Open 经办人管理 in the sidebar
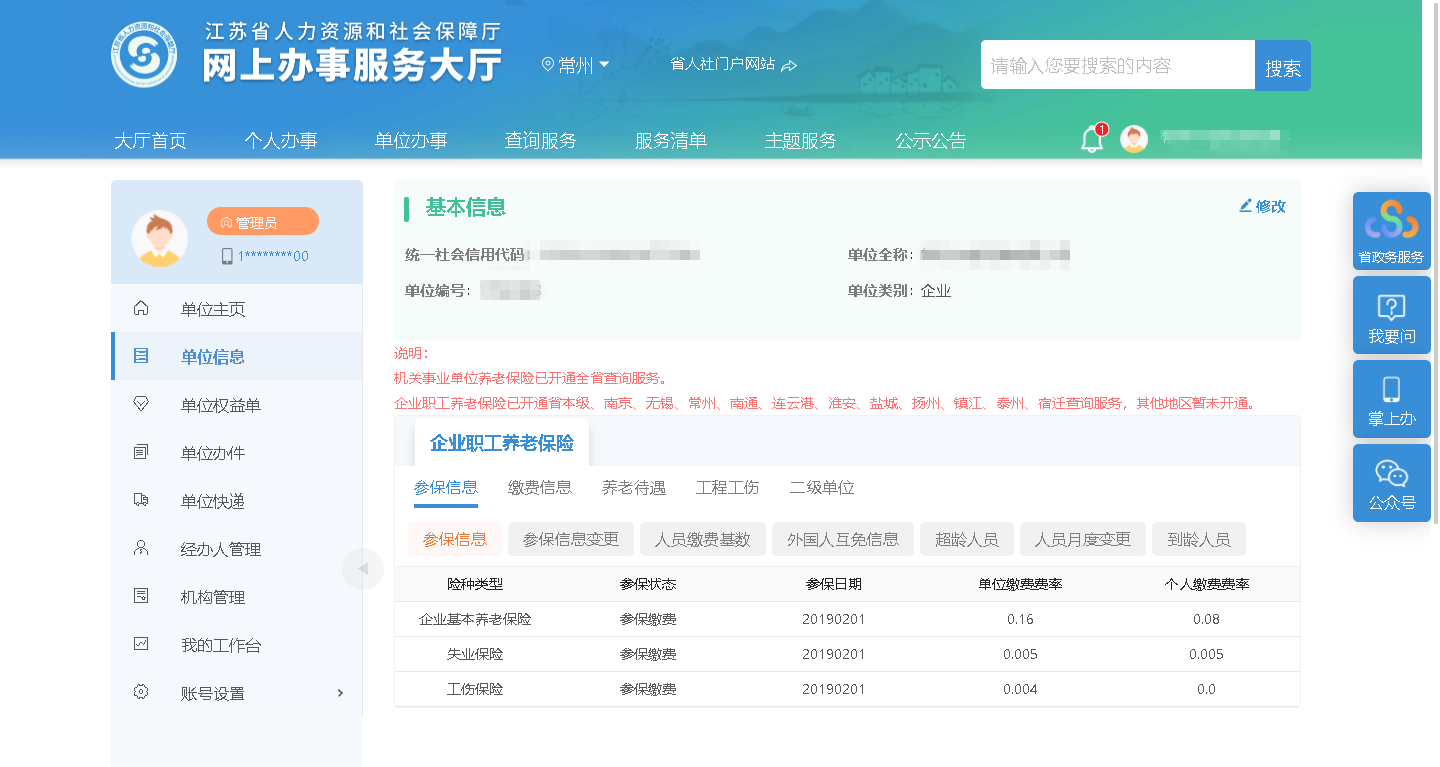The width and height of the screenshot is (1440, 767). coord(220,549)
